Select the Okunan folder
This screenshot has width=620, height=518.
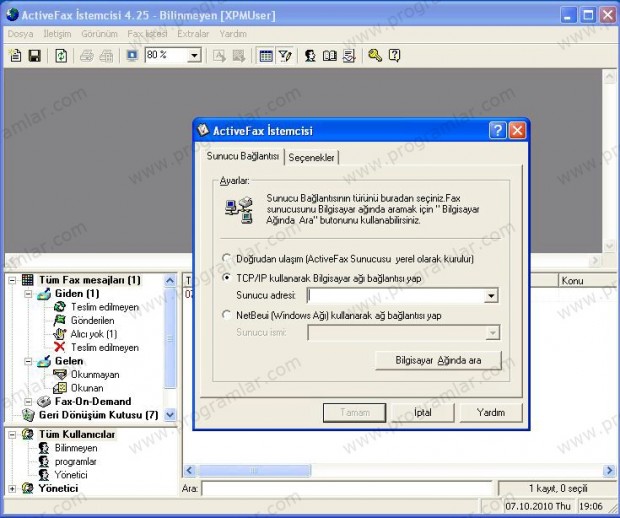[87, 388]
